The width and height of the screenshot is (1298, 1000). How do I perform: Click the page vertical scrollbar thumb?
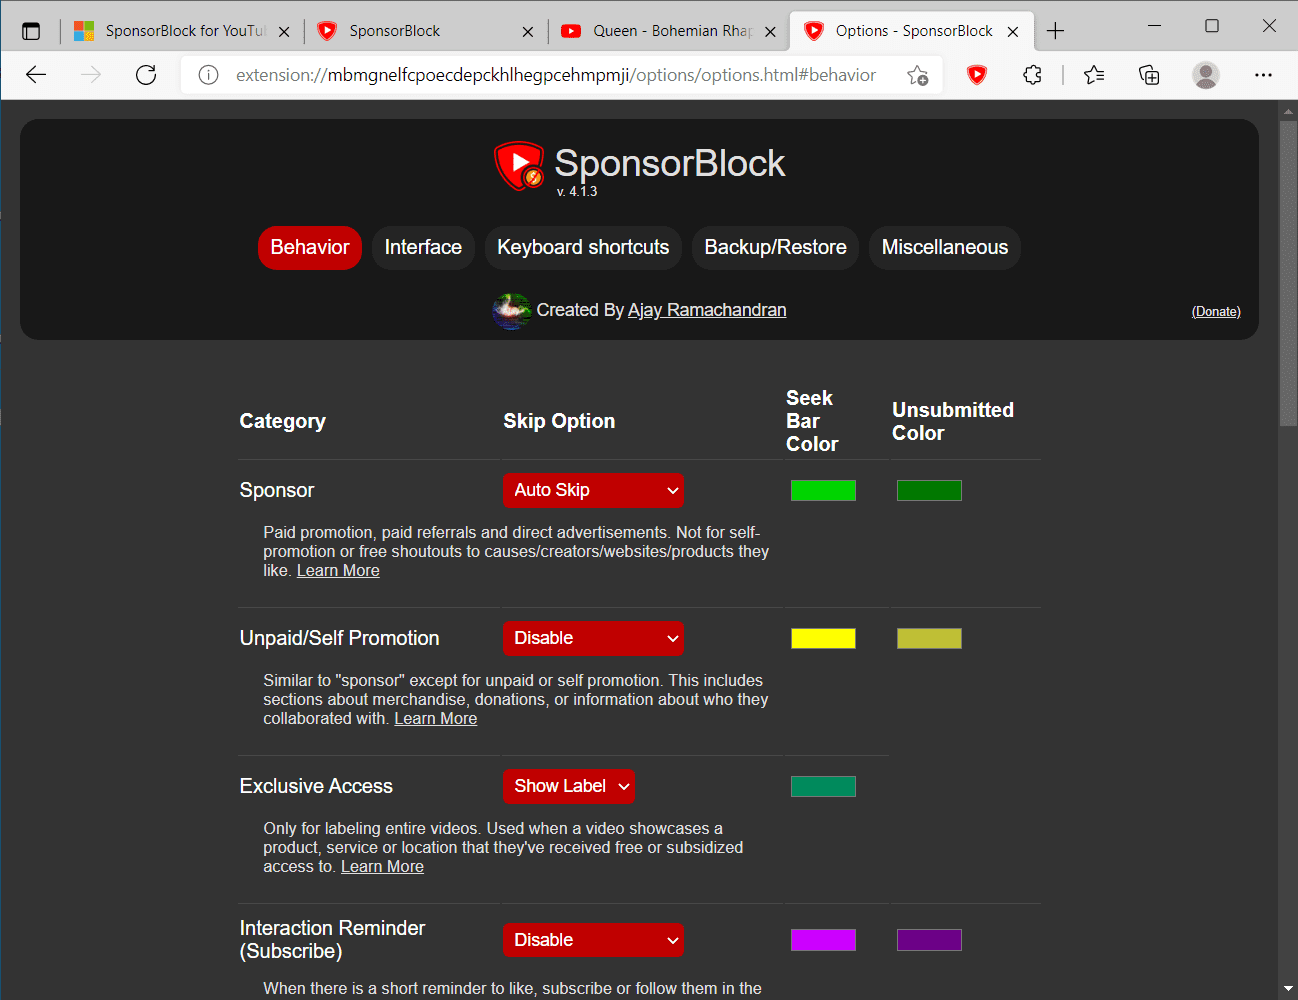(x=1288, y=275)
